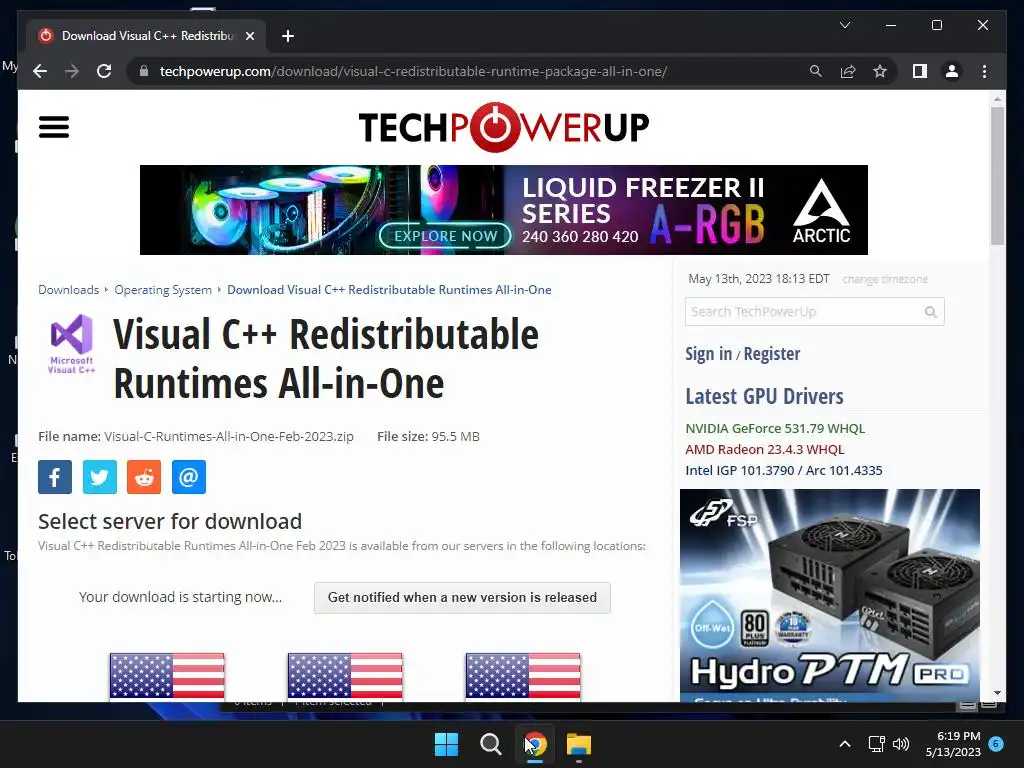This screenshot has height=768, width=1024.
Task: Choose second US flag download server
Action: tap(345, 677)
